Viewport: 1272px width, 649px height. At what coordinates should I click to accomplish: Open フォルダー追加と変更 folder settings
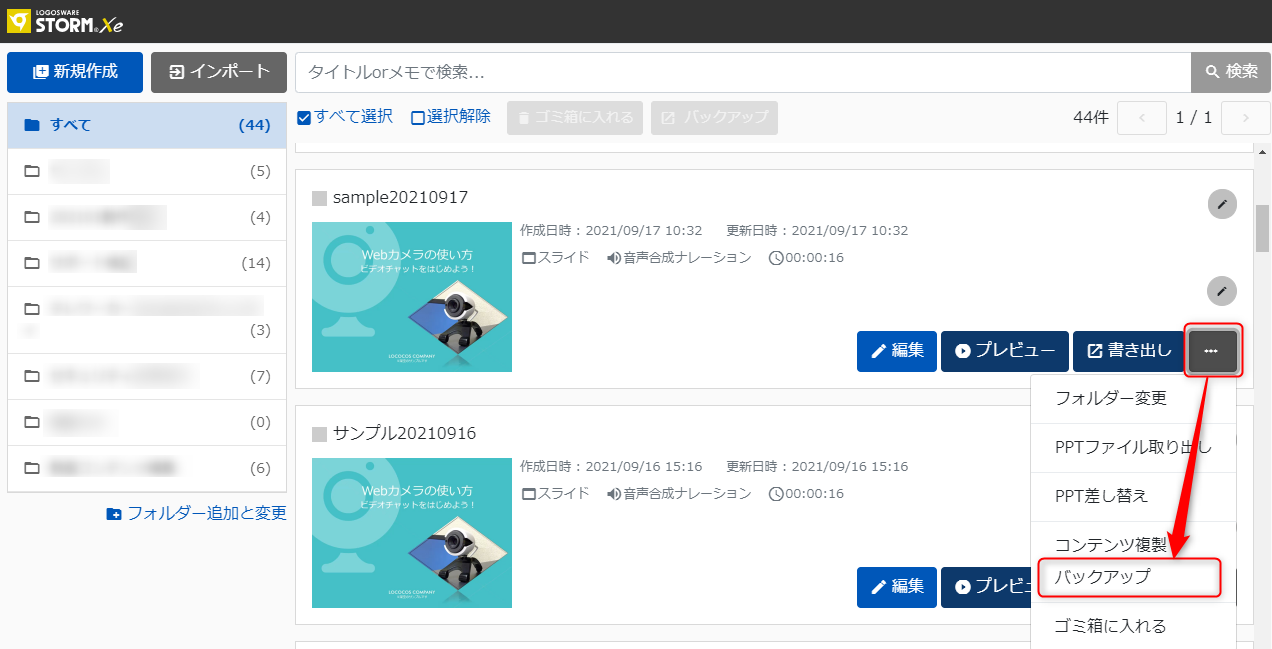pyautogui.click(x=196, y=513)
